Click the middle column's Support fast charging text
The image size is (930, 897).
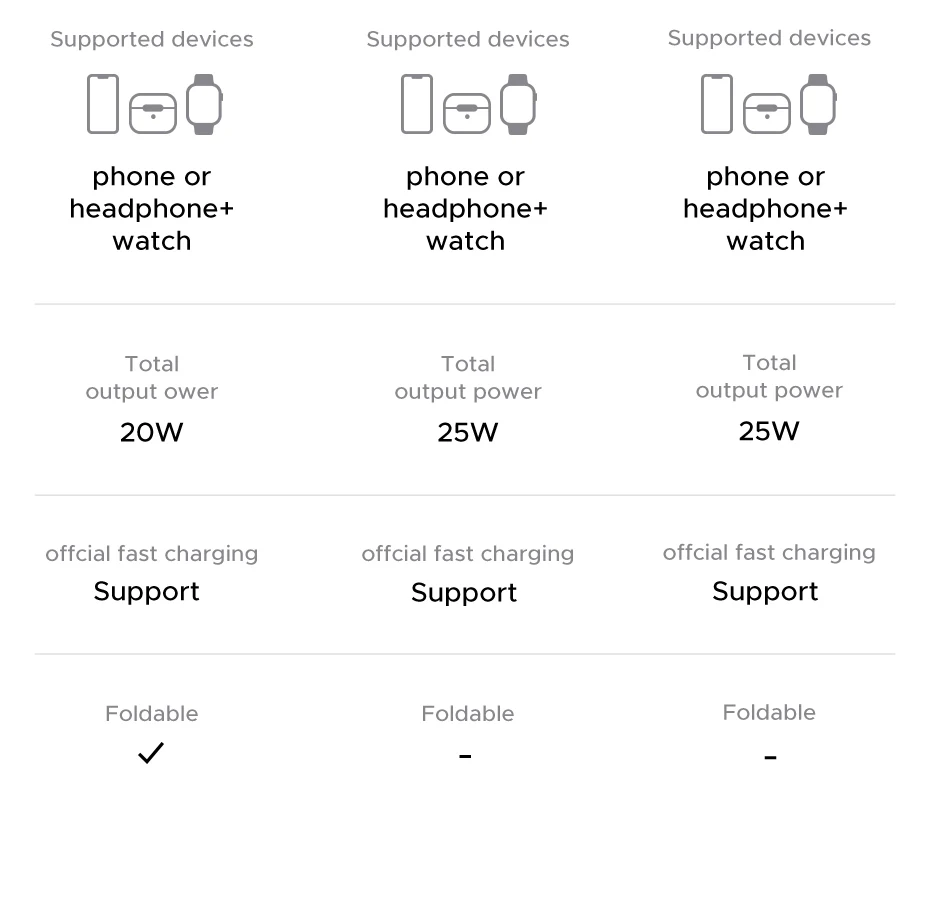click(x=464, y=592)
